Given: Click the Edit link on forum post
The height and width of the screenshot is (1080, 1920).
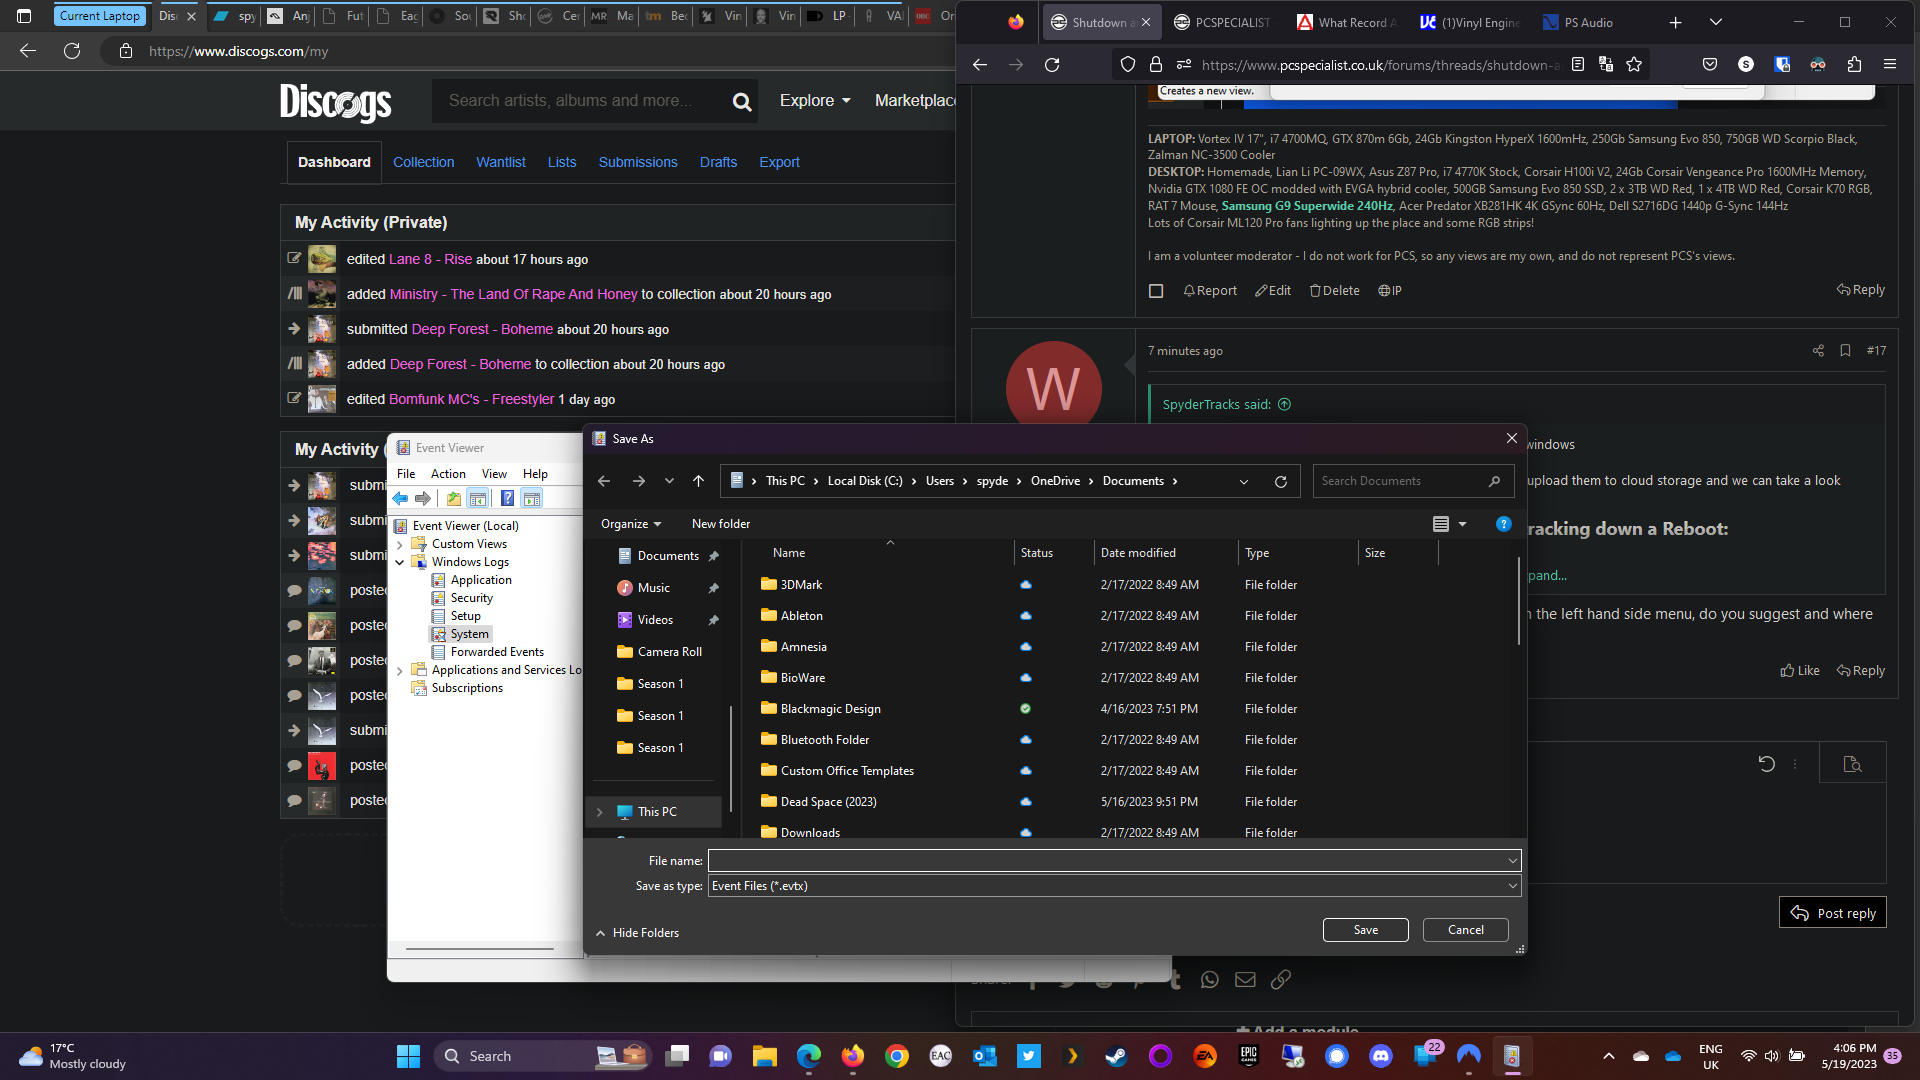Looking at the screenshot, I should (x=1273, y=291).
